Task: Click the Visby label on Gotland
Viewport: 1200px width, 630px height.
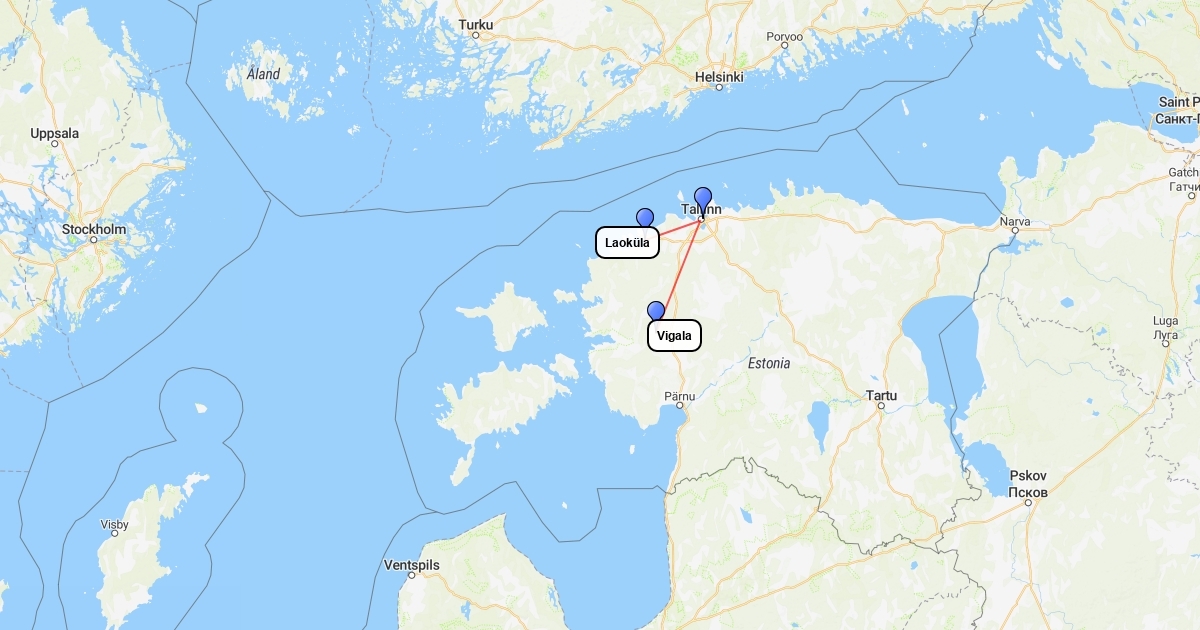Action: 114,524
